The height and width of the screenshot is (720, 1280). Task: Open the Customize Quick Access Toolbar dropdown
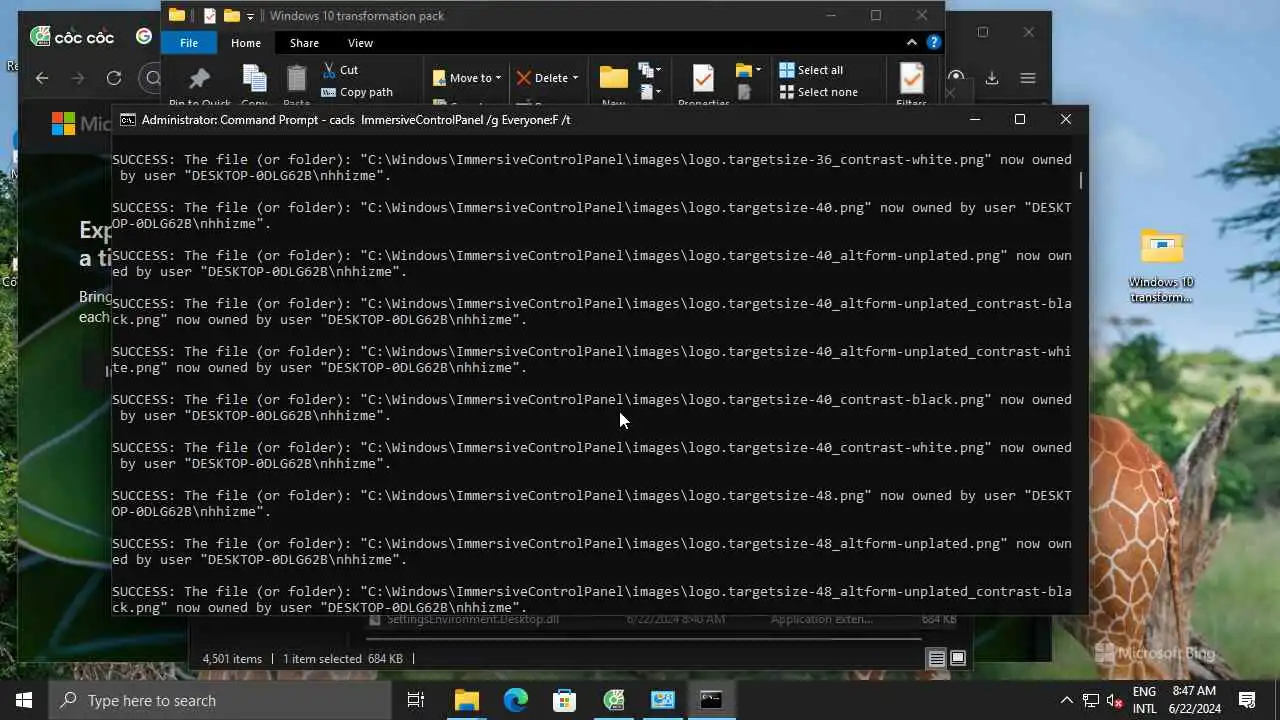point(250,16)
